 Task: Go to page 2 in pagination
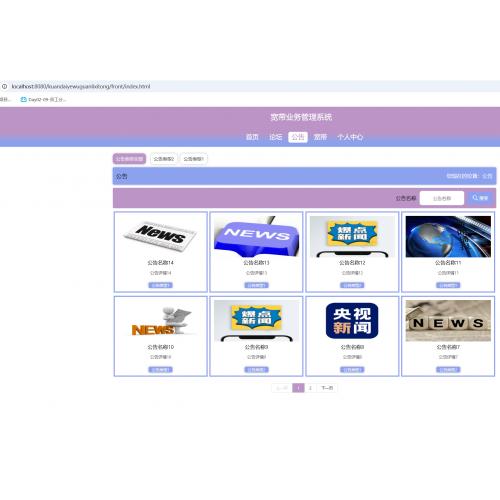click(310, 388)
